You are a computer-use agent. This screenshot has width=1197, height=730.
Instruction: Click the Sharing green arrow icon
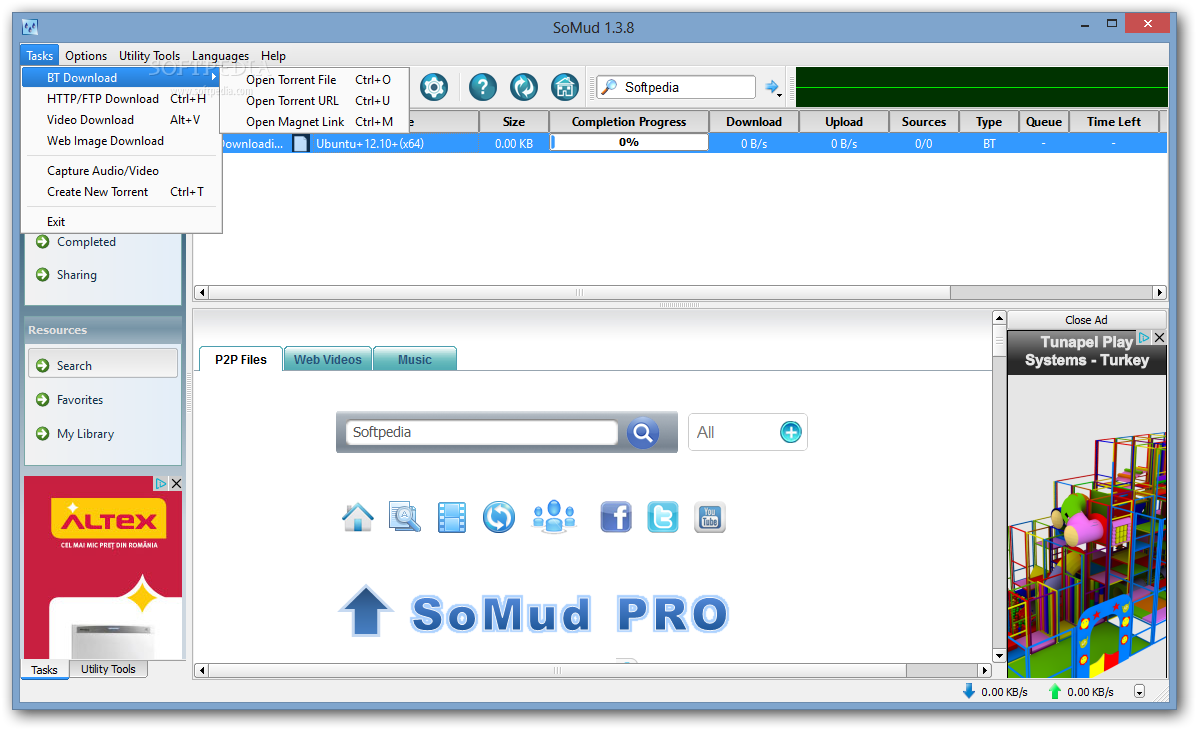point(43,274)
